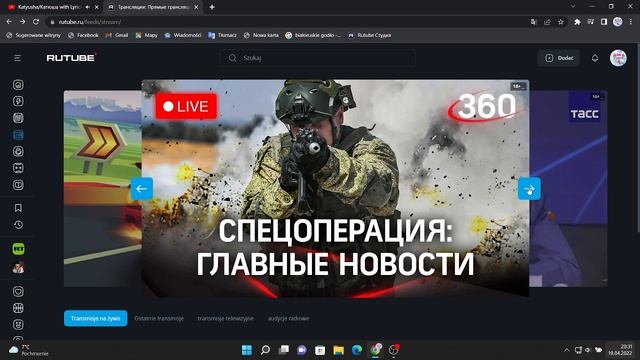Screen dimensions: 640x360
Task: Select the Transmisje na żywo tab
Action: pyautogui.click(x=96, y=318)
